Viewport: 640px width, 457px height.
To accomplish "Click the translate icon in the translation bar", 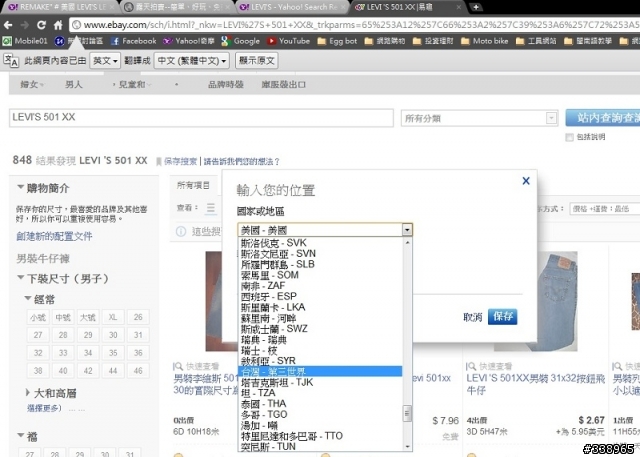I will [11, 60].
